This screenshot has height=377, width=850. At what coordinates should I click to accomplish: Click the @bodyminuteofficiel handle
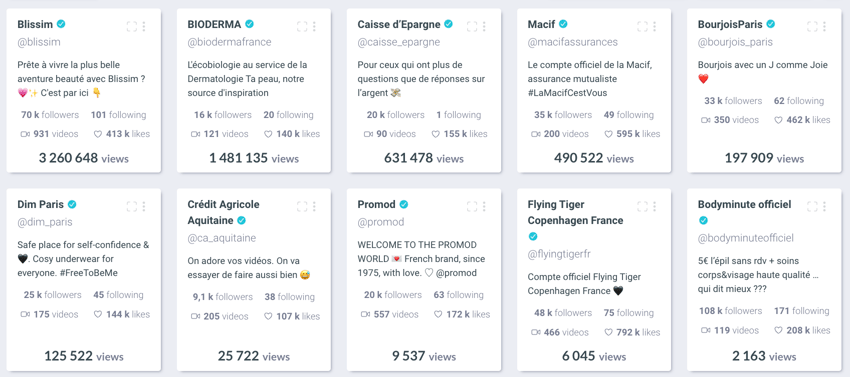click(746, 238)
